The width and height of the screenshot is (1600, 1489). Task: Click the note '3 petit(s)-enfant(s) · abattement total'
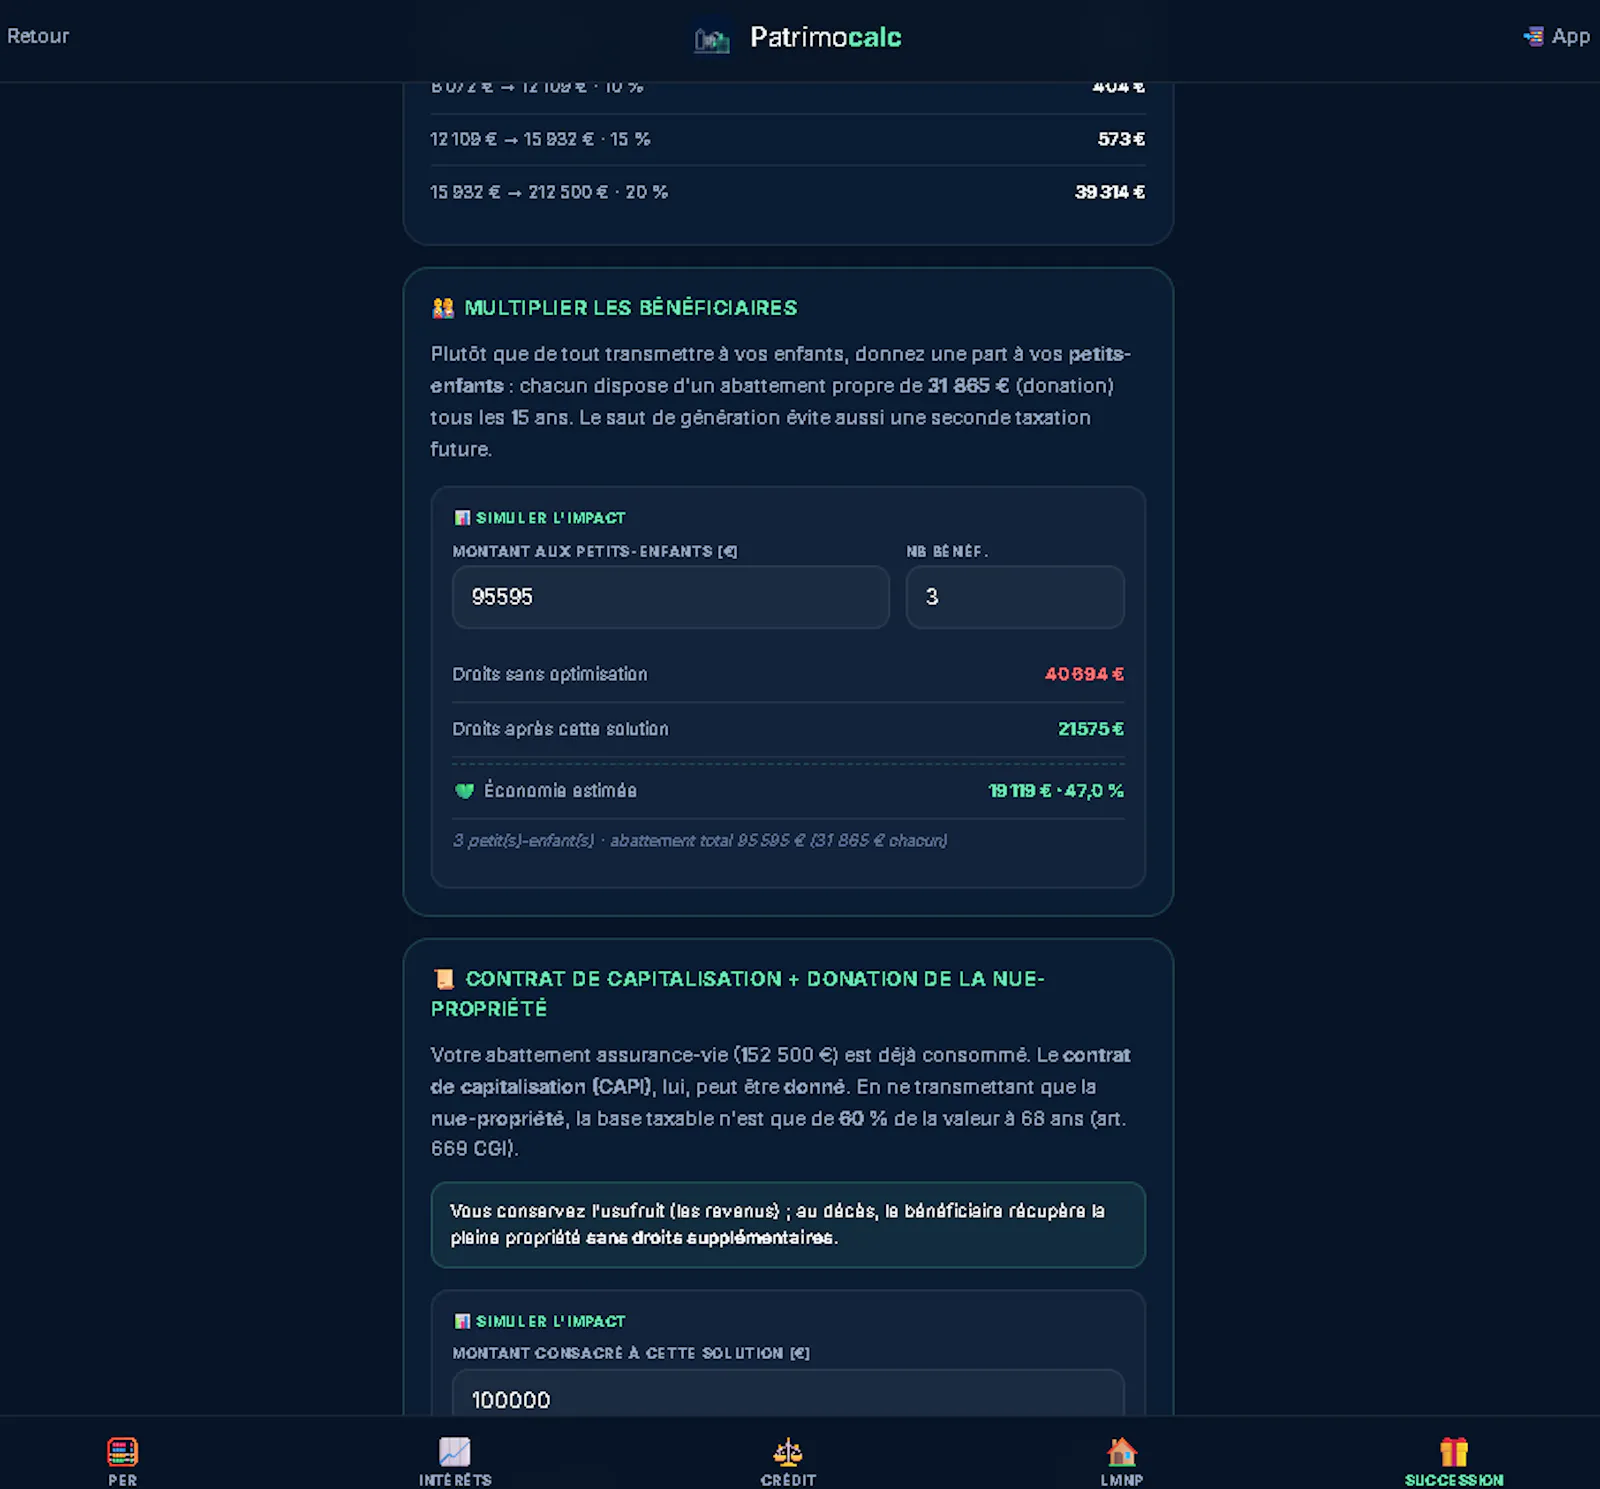pos(700,840)
